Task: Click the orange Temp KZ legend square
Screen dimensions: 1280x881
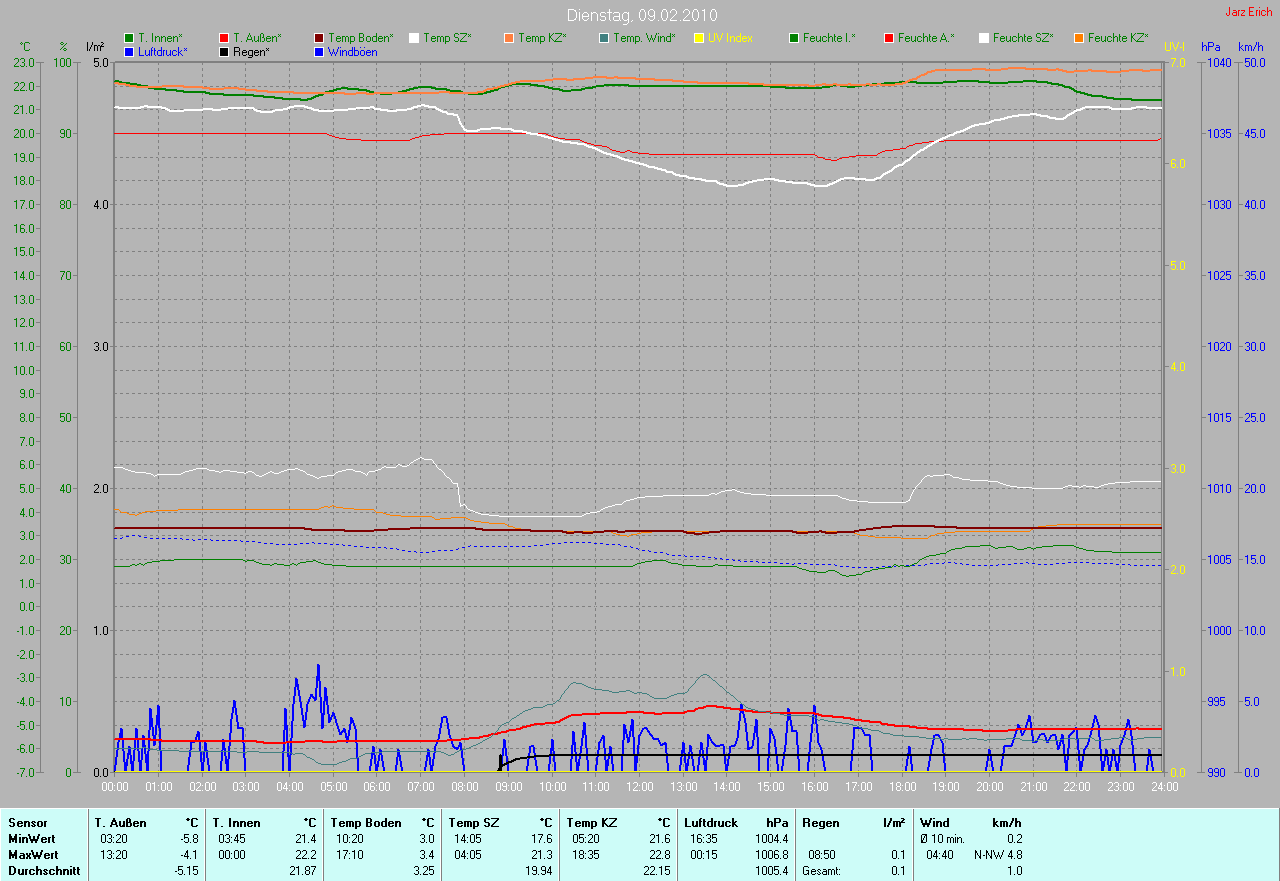Action: coord(509,38)
